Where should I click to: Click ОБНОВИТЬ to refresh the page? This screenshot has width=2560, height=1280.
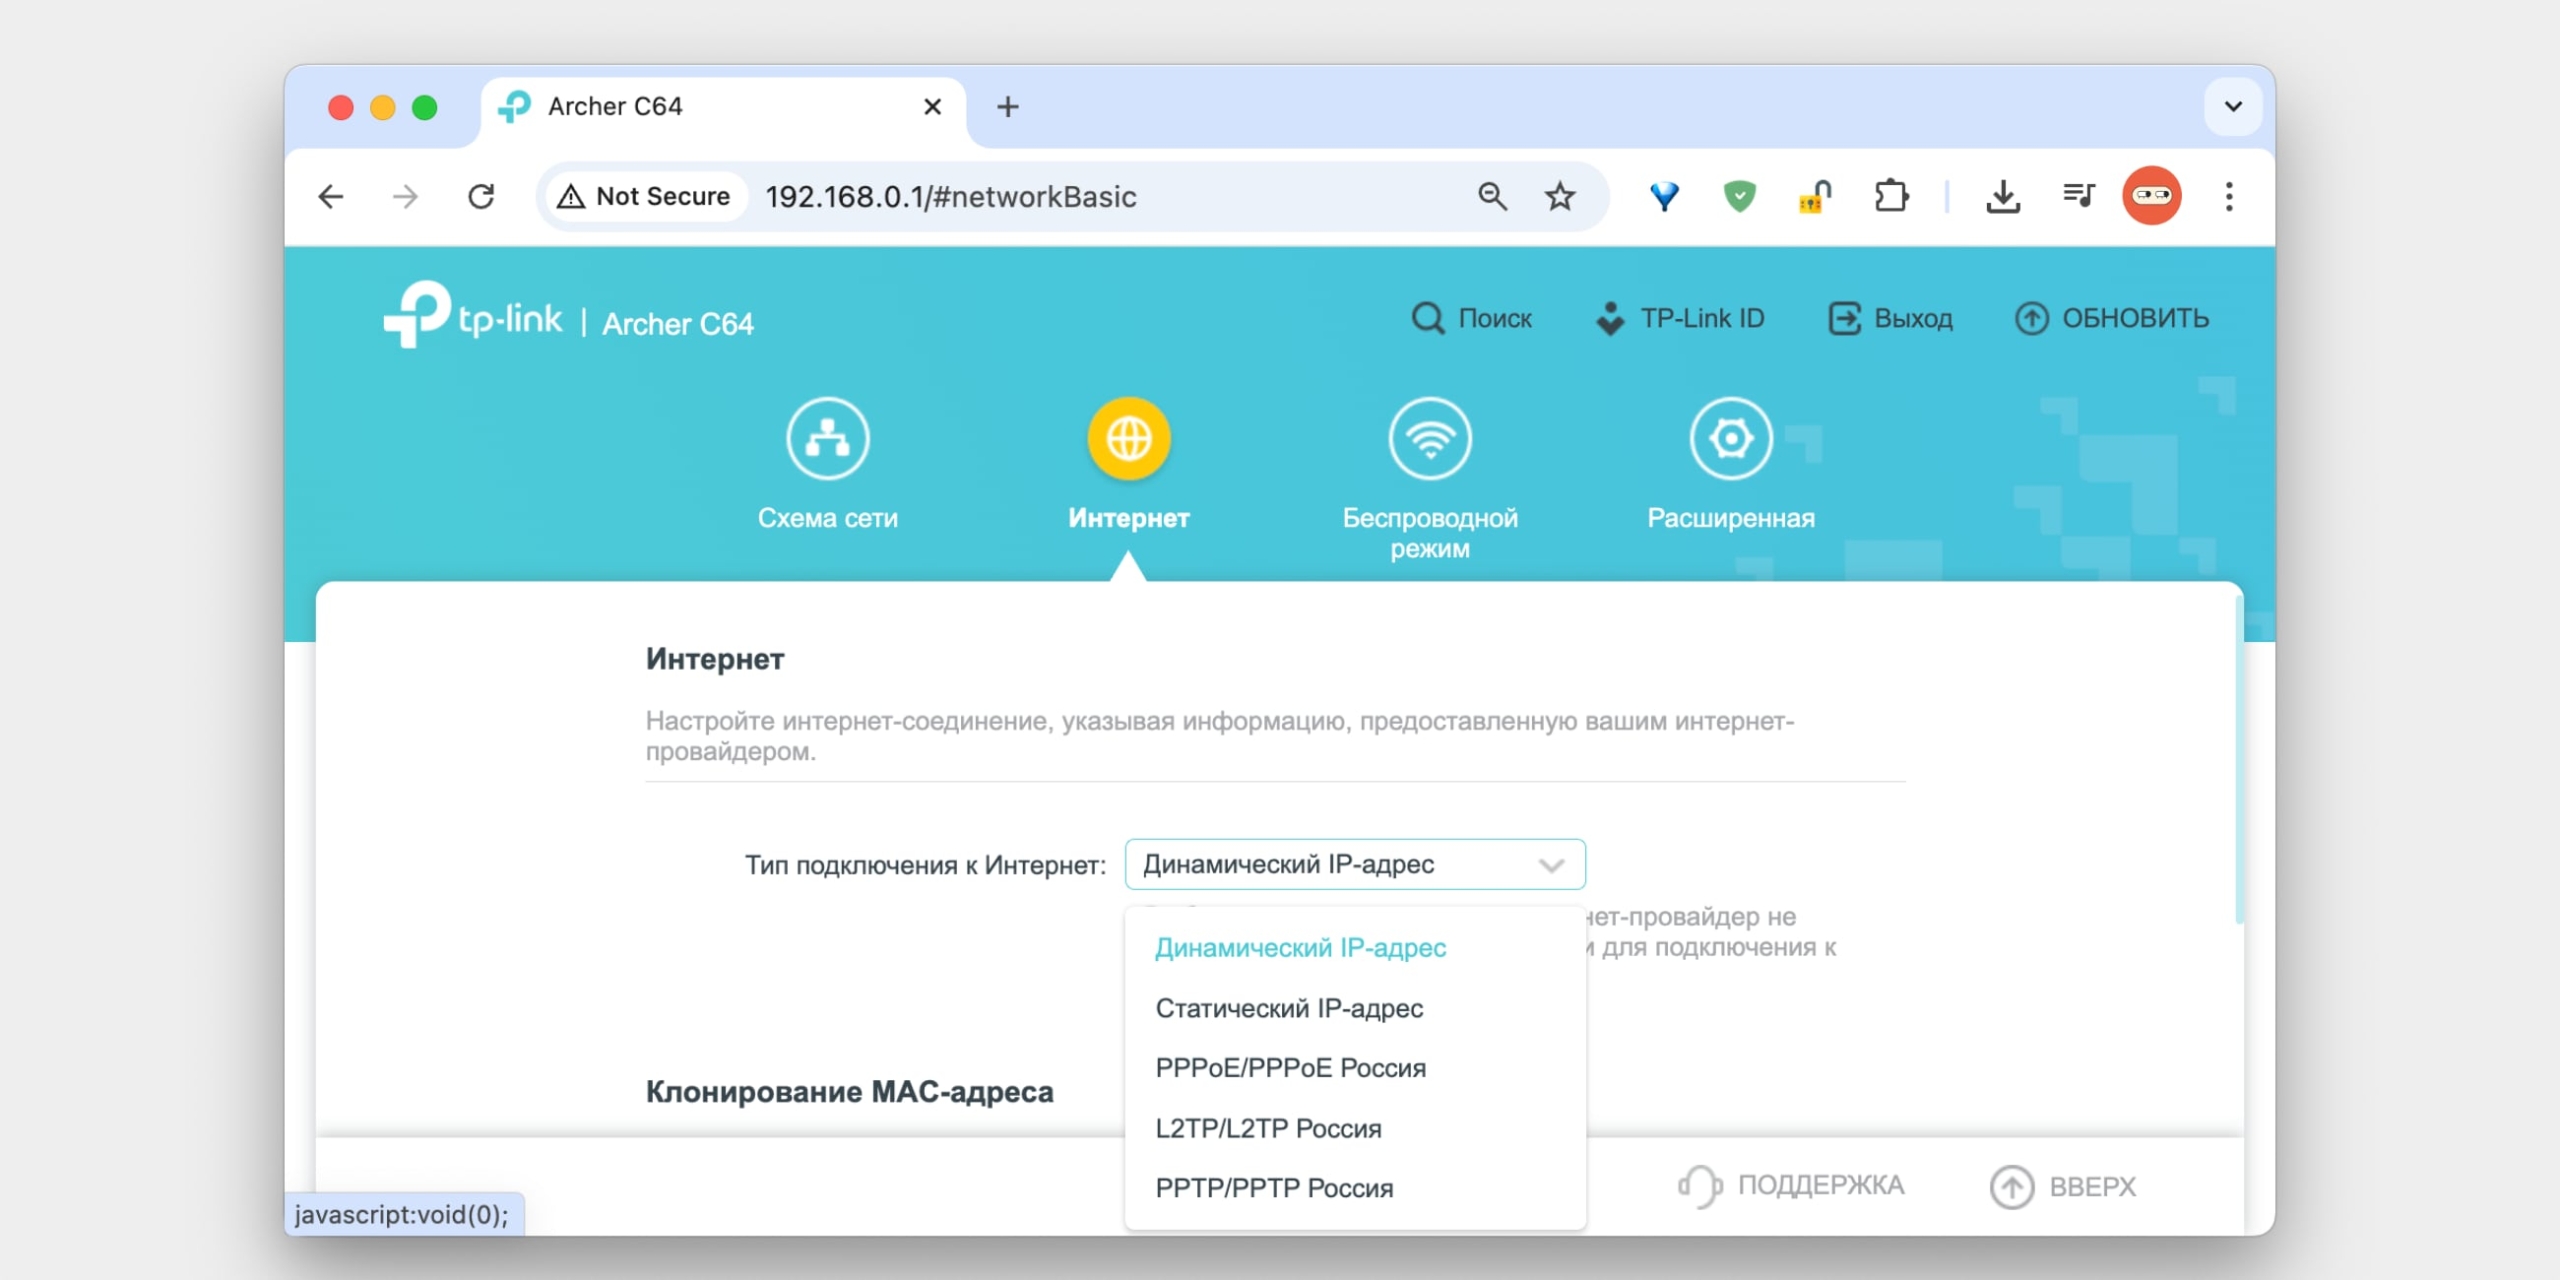[x=2111, y=318]
